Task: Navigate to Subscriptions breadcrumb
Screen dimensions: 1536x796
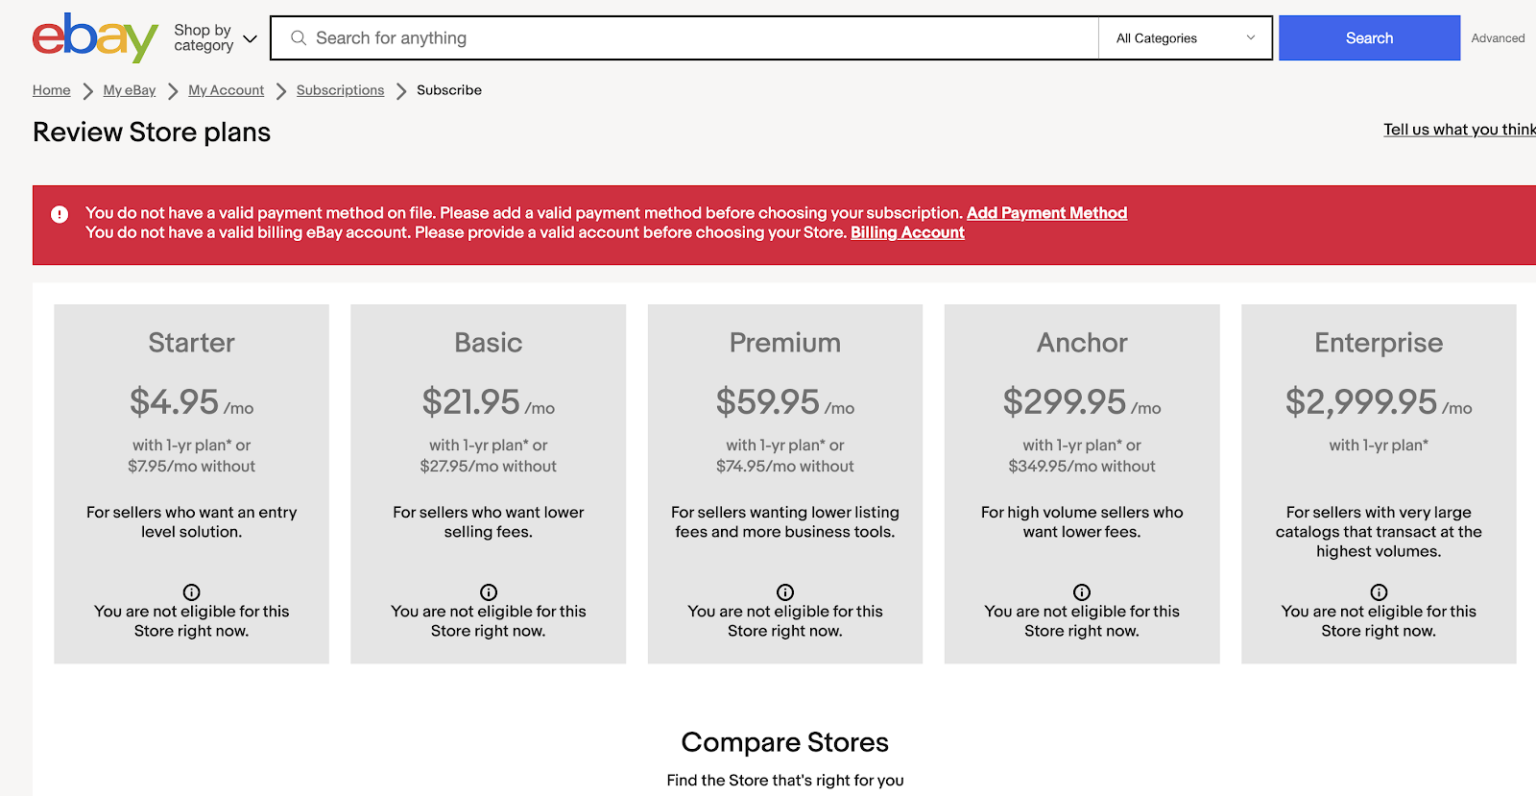Action: [x=340, y=90]
